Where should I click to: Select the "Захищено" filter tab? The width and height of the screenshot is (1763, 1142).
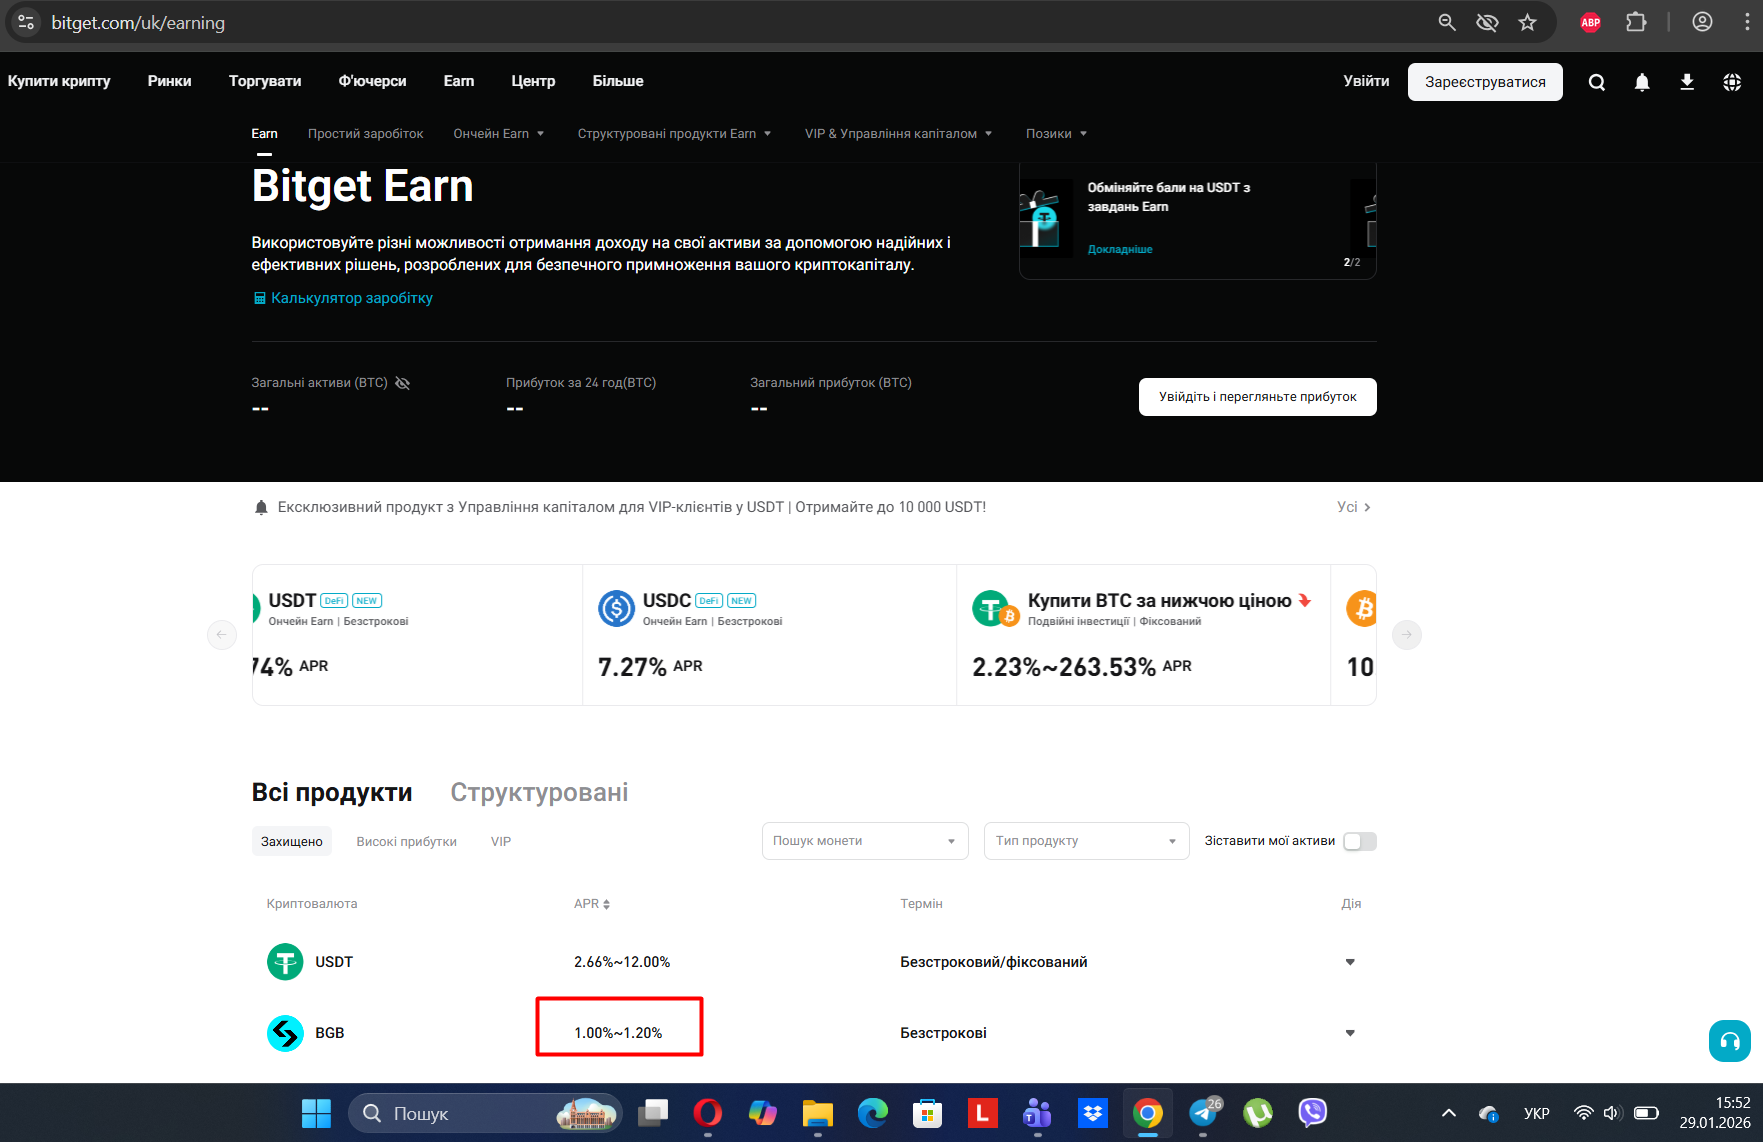292,842
